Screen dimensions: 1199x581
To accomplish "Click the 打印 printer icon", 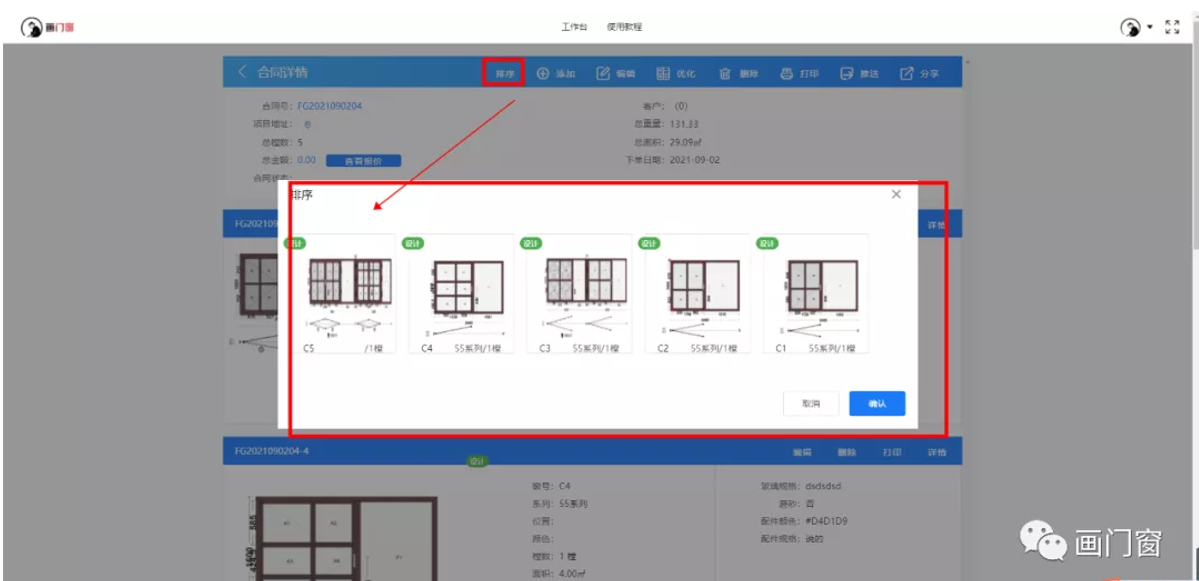I will pyautogui.click(x=786, y=73).
